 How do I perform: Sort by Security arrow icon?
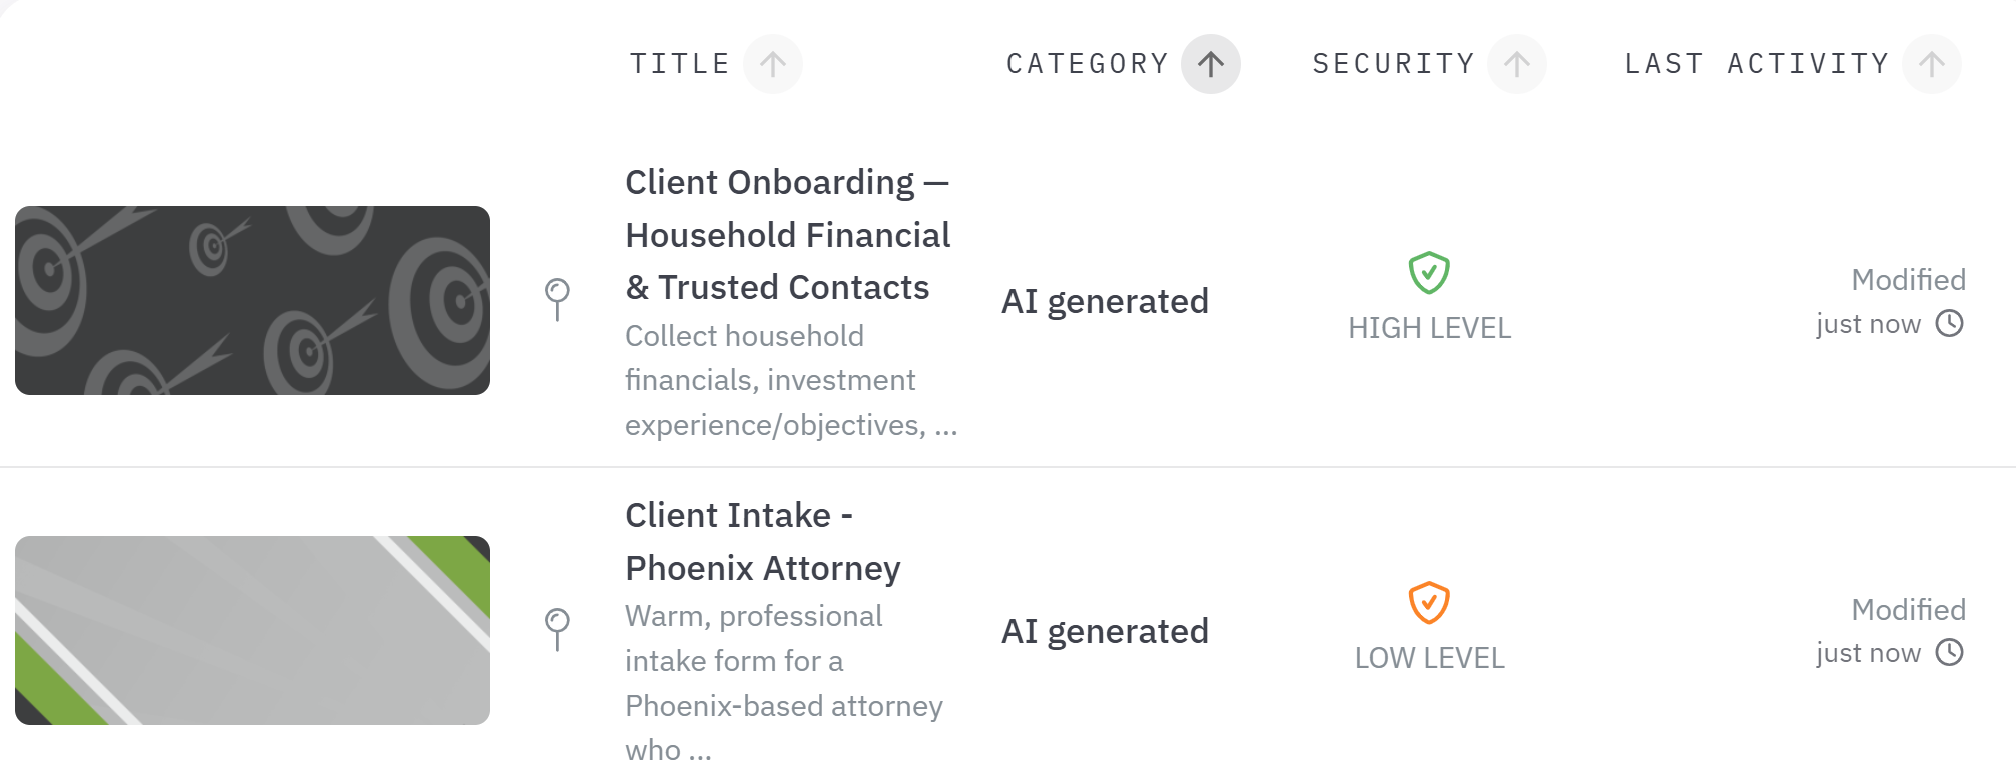(1516, 64)
